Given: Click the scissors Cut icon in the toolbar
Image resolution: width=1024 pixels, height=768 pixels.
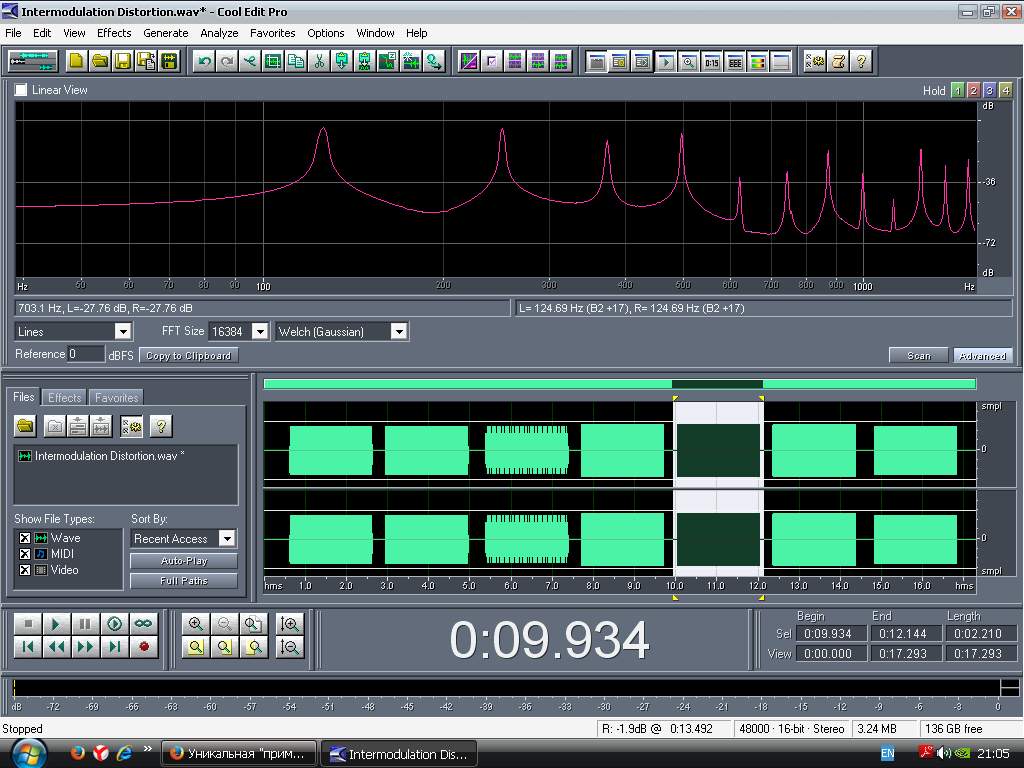Looking at the screenshot, I should pos(319,61).
